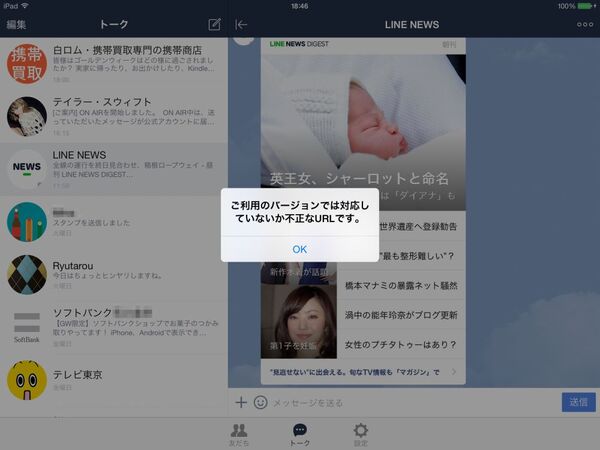Open the Ryutarou chat

114,275
